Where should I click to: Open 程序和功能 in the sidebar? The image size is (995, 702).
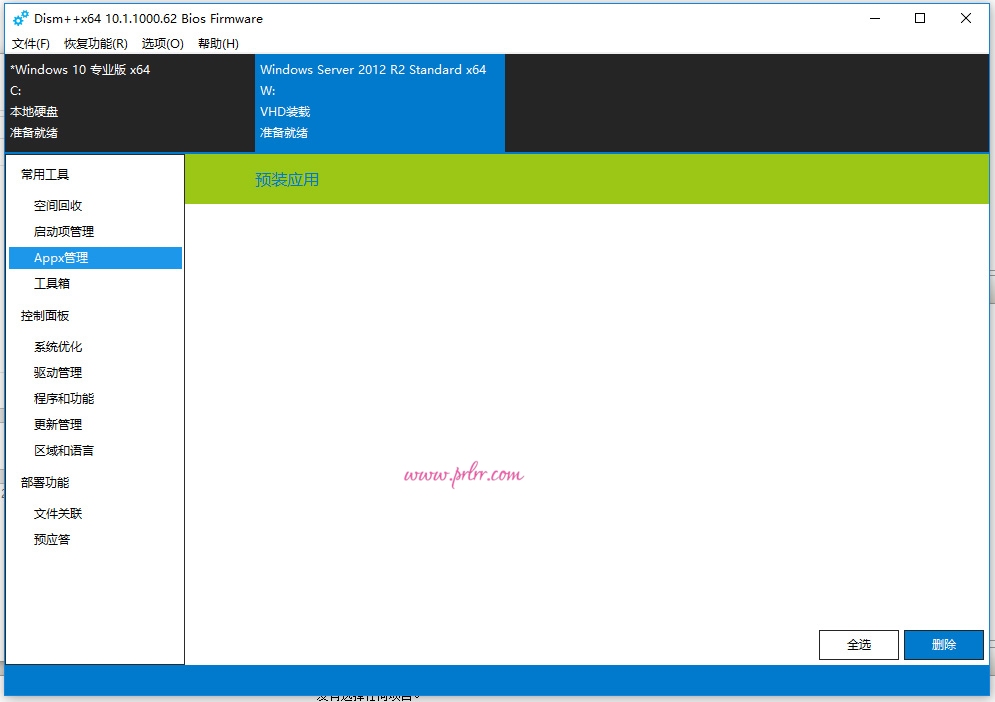coord(64,398)
